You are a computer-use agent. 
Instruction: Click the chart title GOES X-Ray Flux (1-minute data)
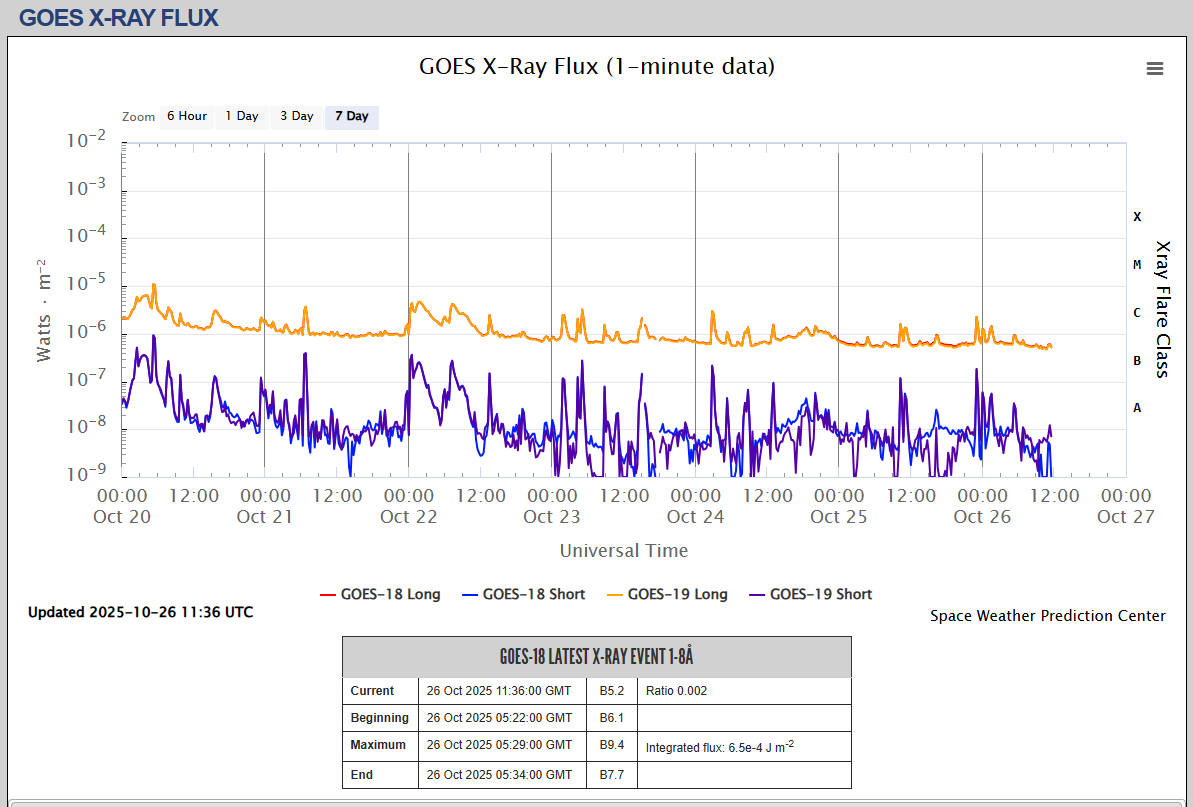(596, 67)
